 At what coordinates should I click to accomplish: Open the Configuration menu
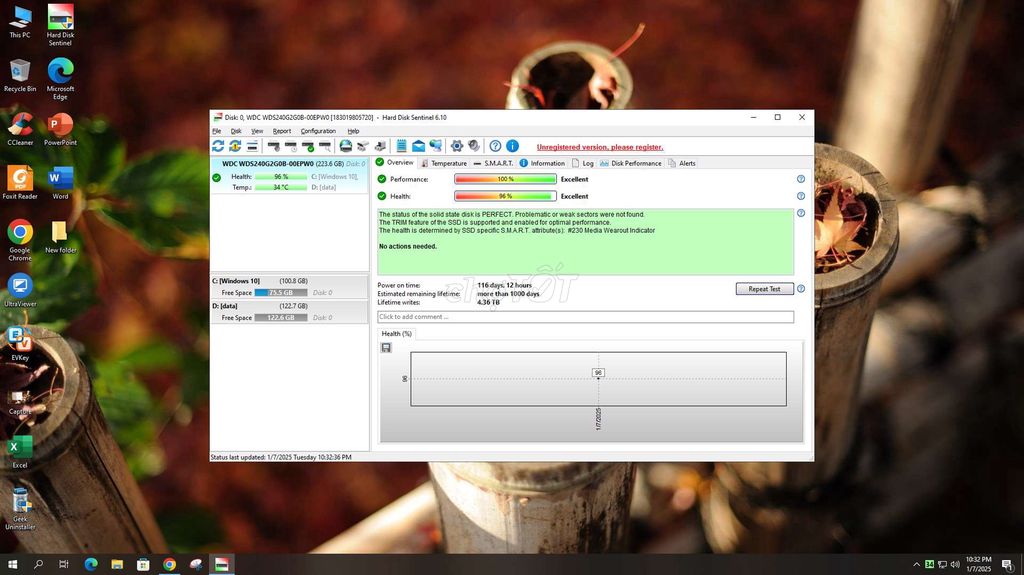pos(318,131)
